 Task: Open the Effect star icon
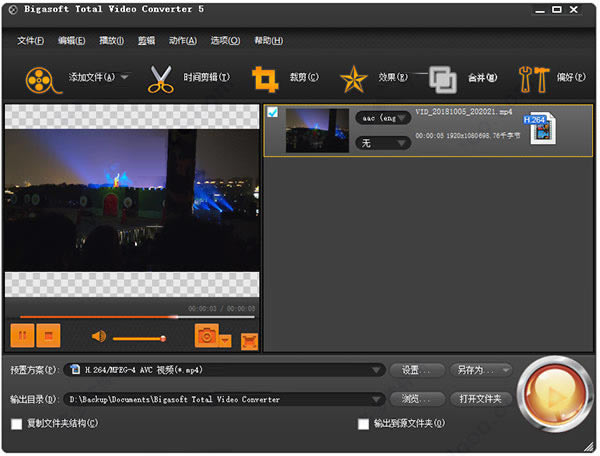tap(353, 80)
